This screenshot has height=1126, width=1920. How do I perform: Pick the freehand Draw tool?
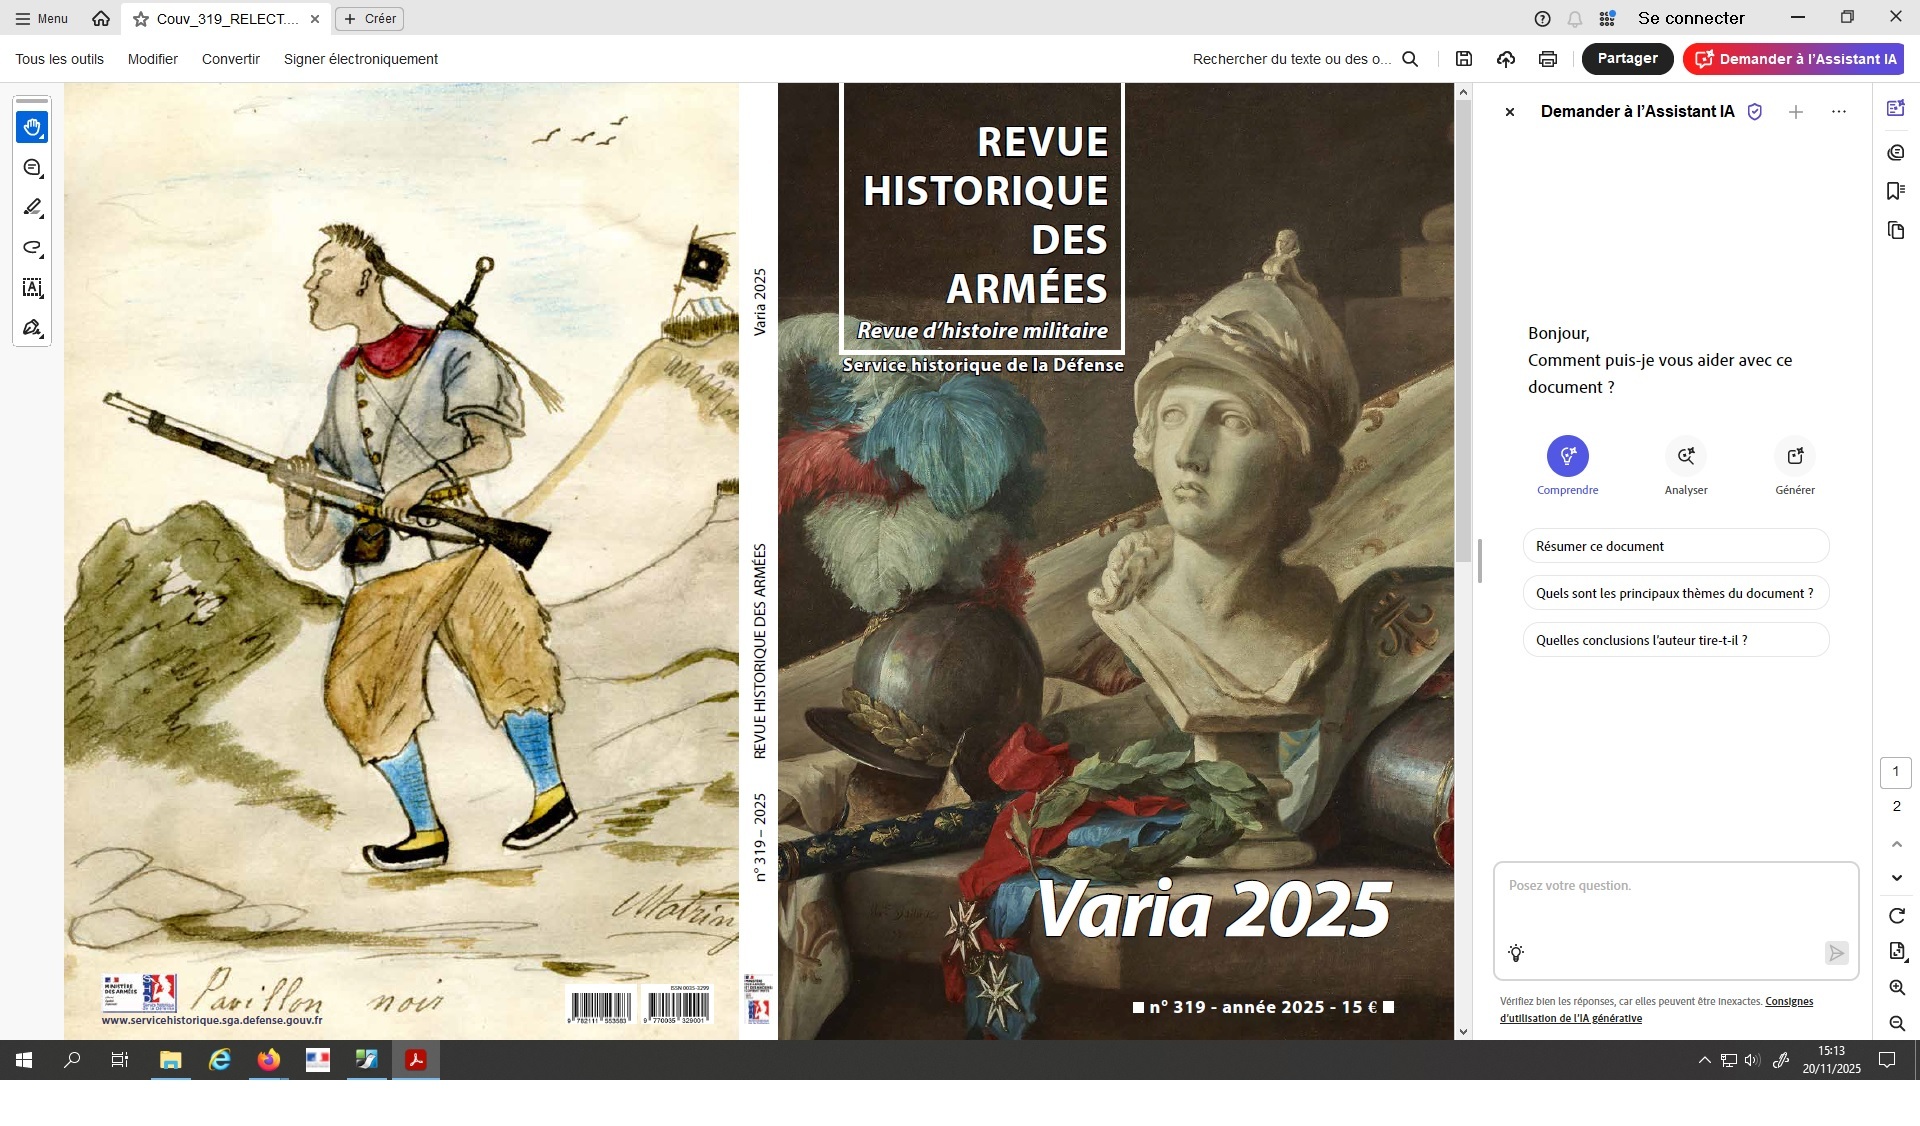click(x=31, y=249)
